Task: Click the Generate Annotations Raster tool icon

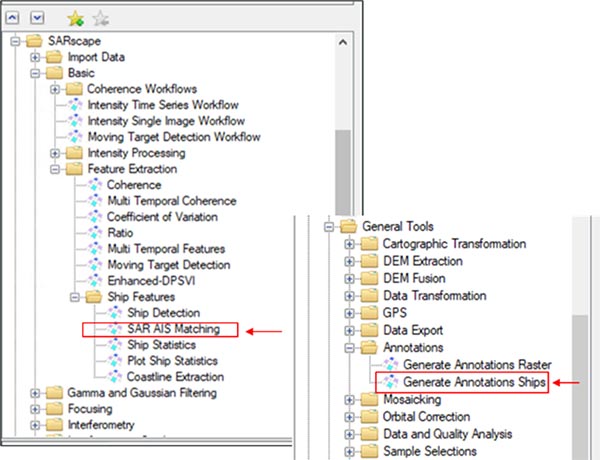Action: pos(391,365)
